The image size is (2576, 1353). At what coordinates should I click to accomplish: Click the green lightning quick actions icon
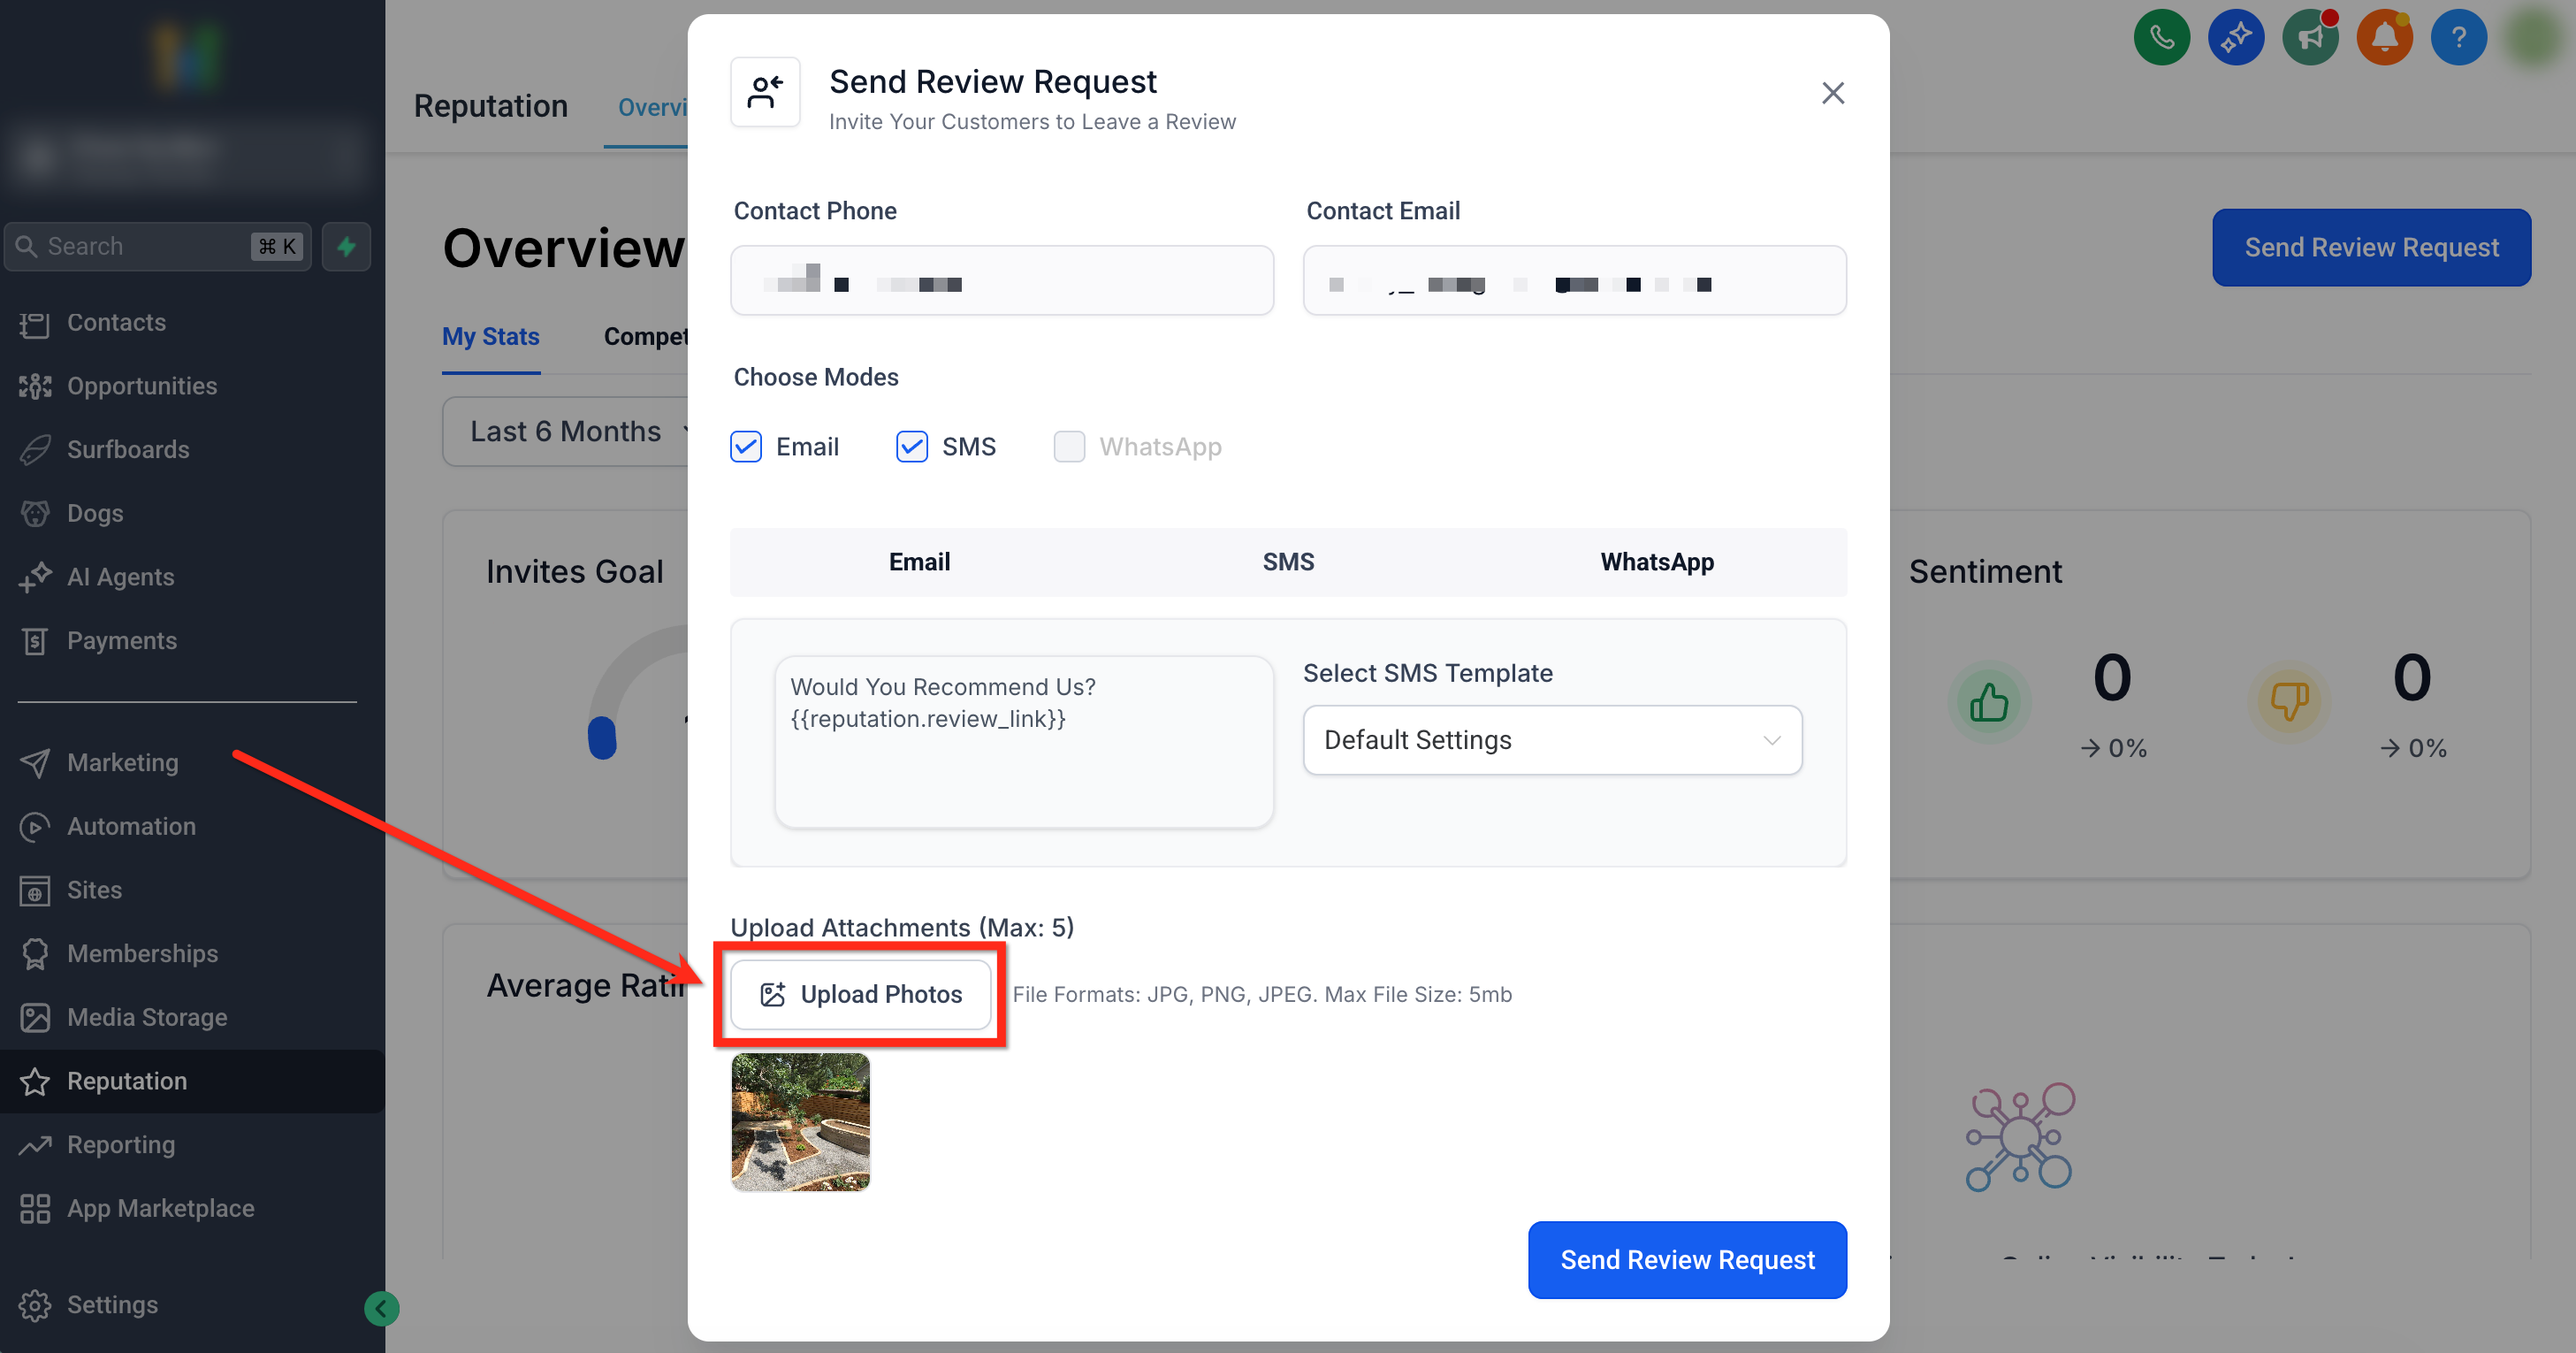346,246
